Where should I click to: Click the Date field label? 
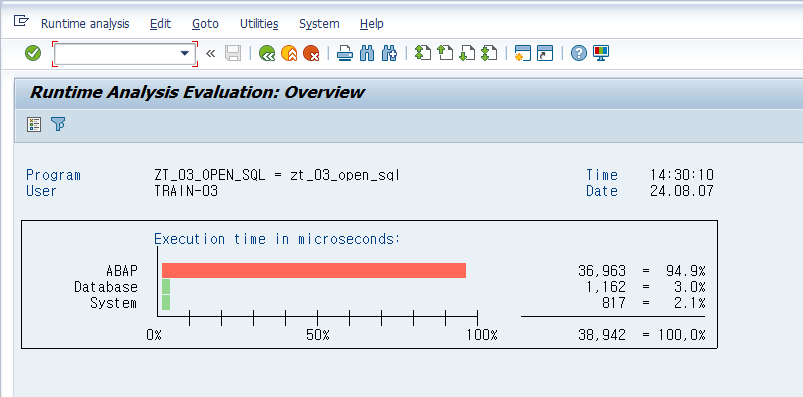pyautogui.click(x=602, y=191)
